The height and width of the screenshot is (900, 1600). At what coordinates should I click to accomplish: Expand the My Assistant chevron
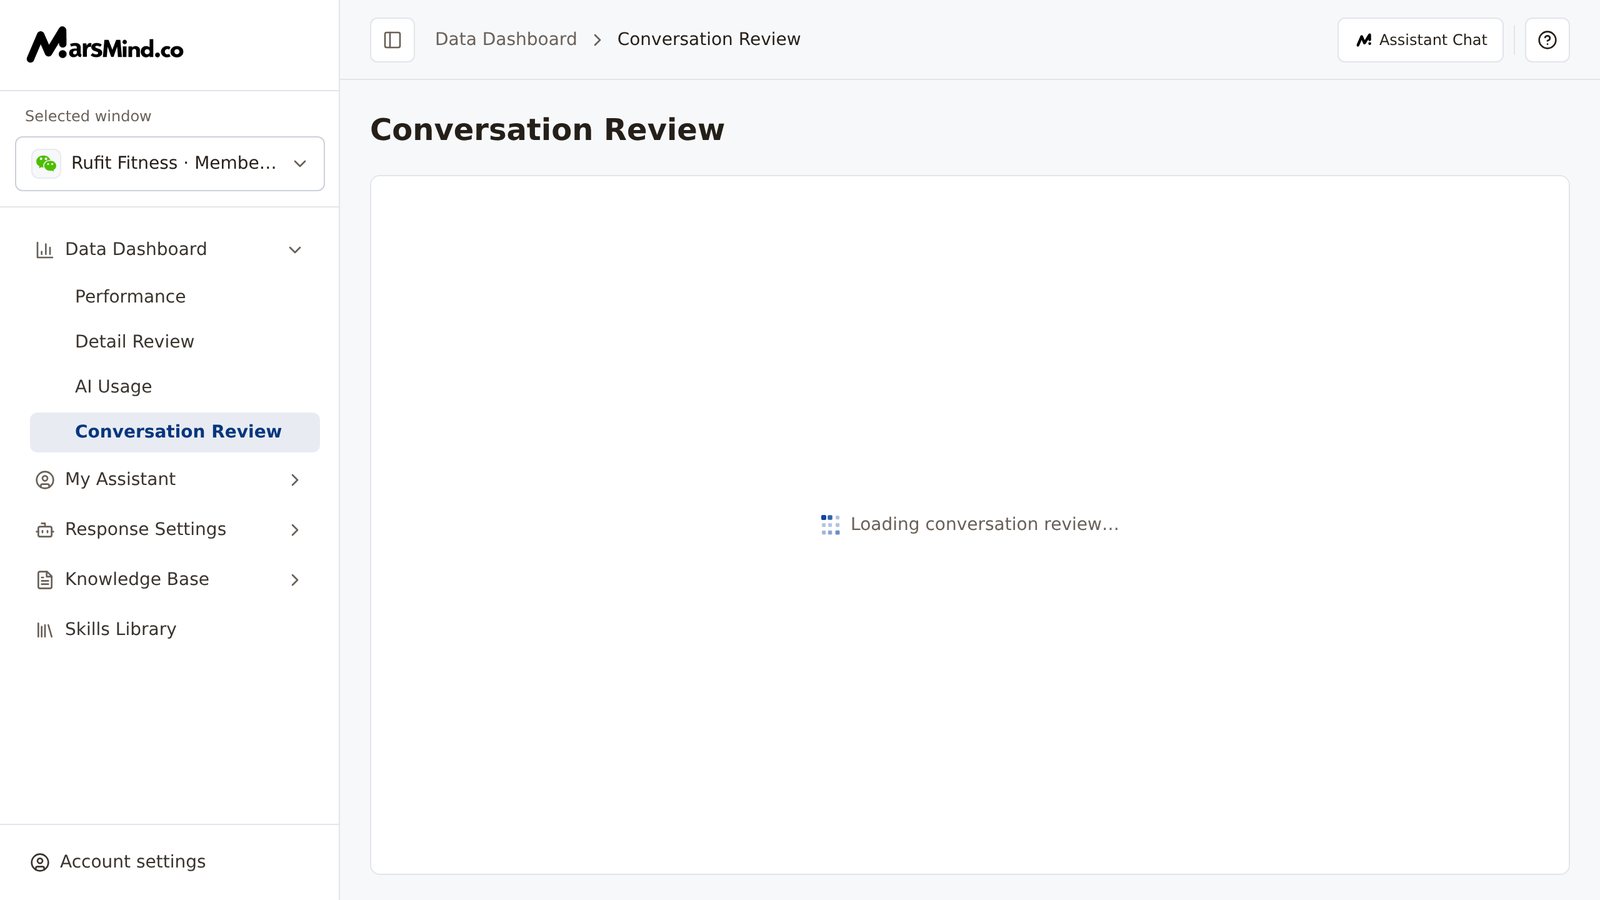(x=295, y=480)
